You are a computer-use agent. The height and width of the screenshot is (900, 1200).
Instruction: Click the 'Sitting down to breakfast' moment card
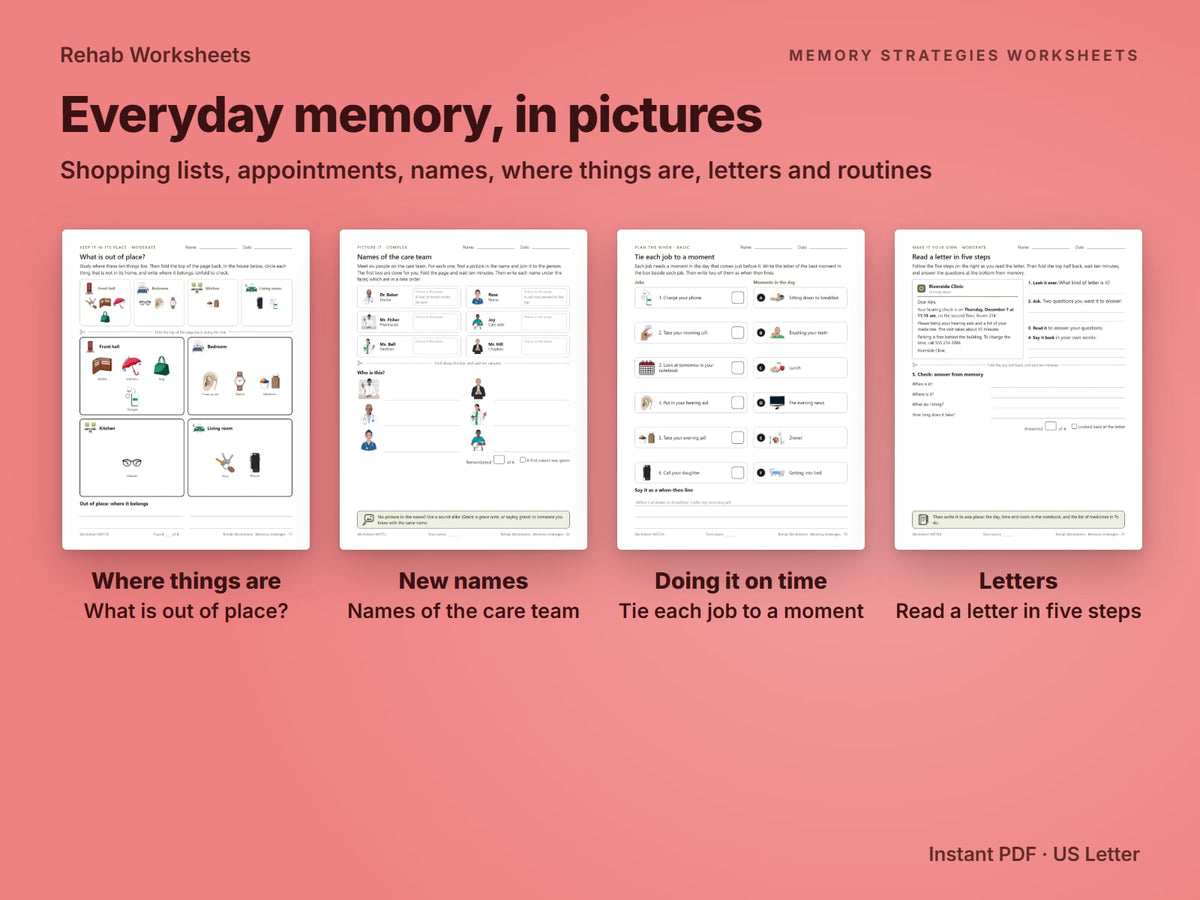[x=800, y=298]
